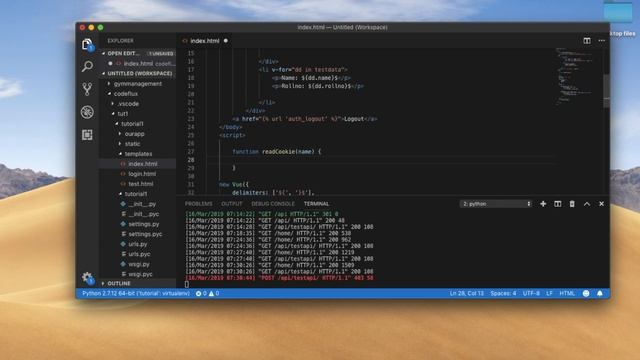Screen dimensions: 640x360
Task: Open the Extensions view in activity bar
Action: click(x=87, y=135)
